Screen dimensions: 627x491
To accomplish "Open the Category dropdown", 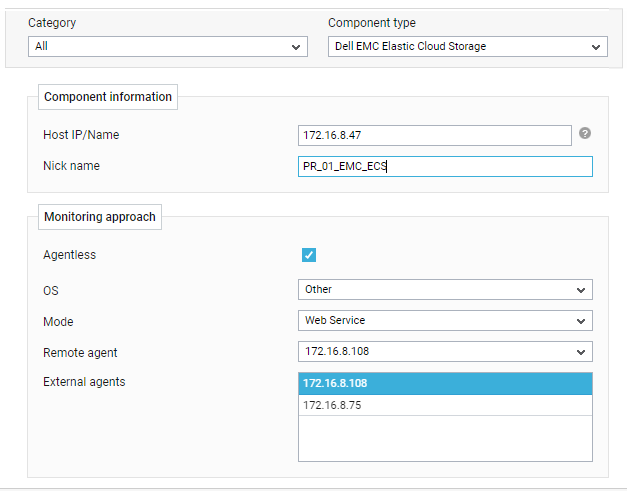I will (x=168, y=46).
